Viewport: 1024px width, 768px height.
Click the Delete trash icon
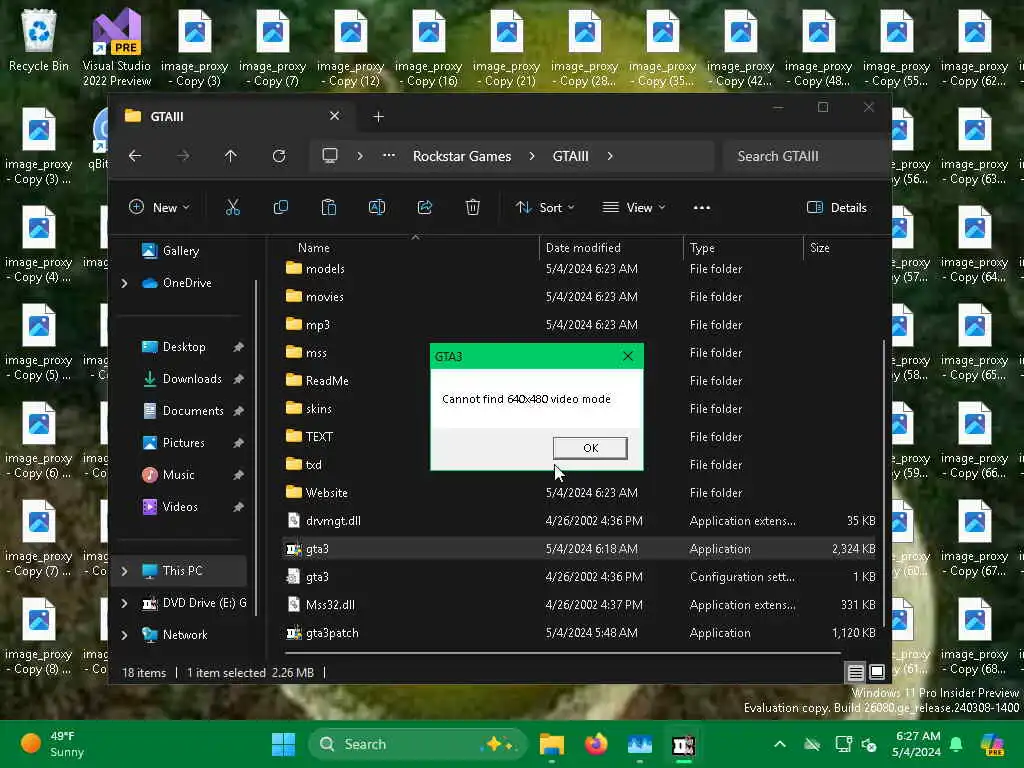tap(473, 208)
